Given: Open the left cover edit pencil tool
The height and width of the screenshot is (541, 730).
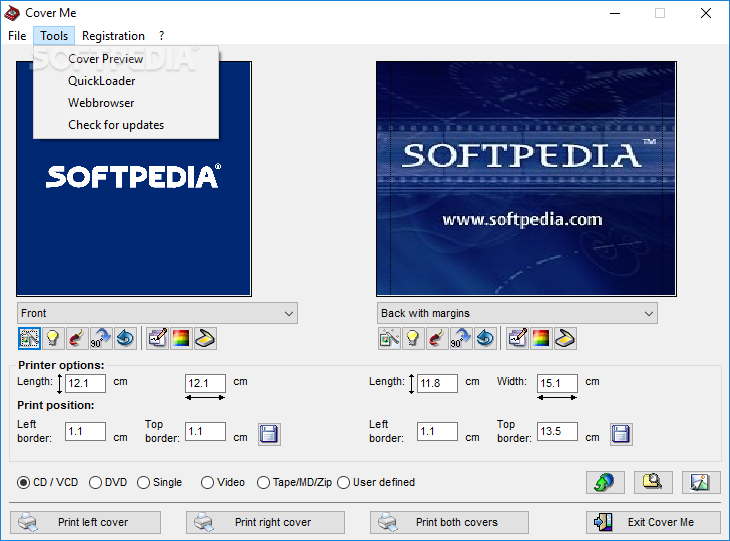Looking at the screenshot, I should click(157, 338).
